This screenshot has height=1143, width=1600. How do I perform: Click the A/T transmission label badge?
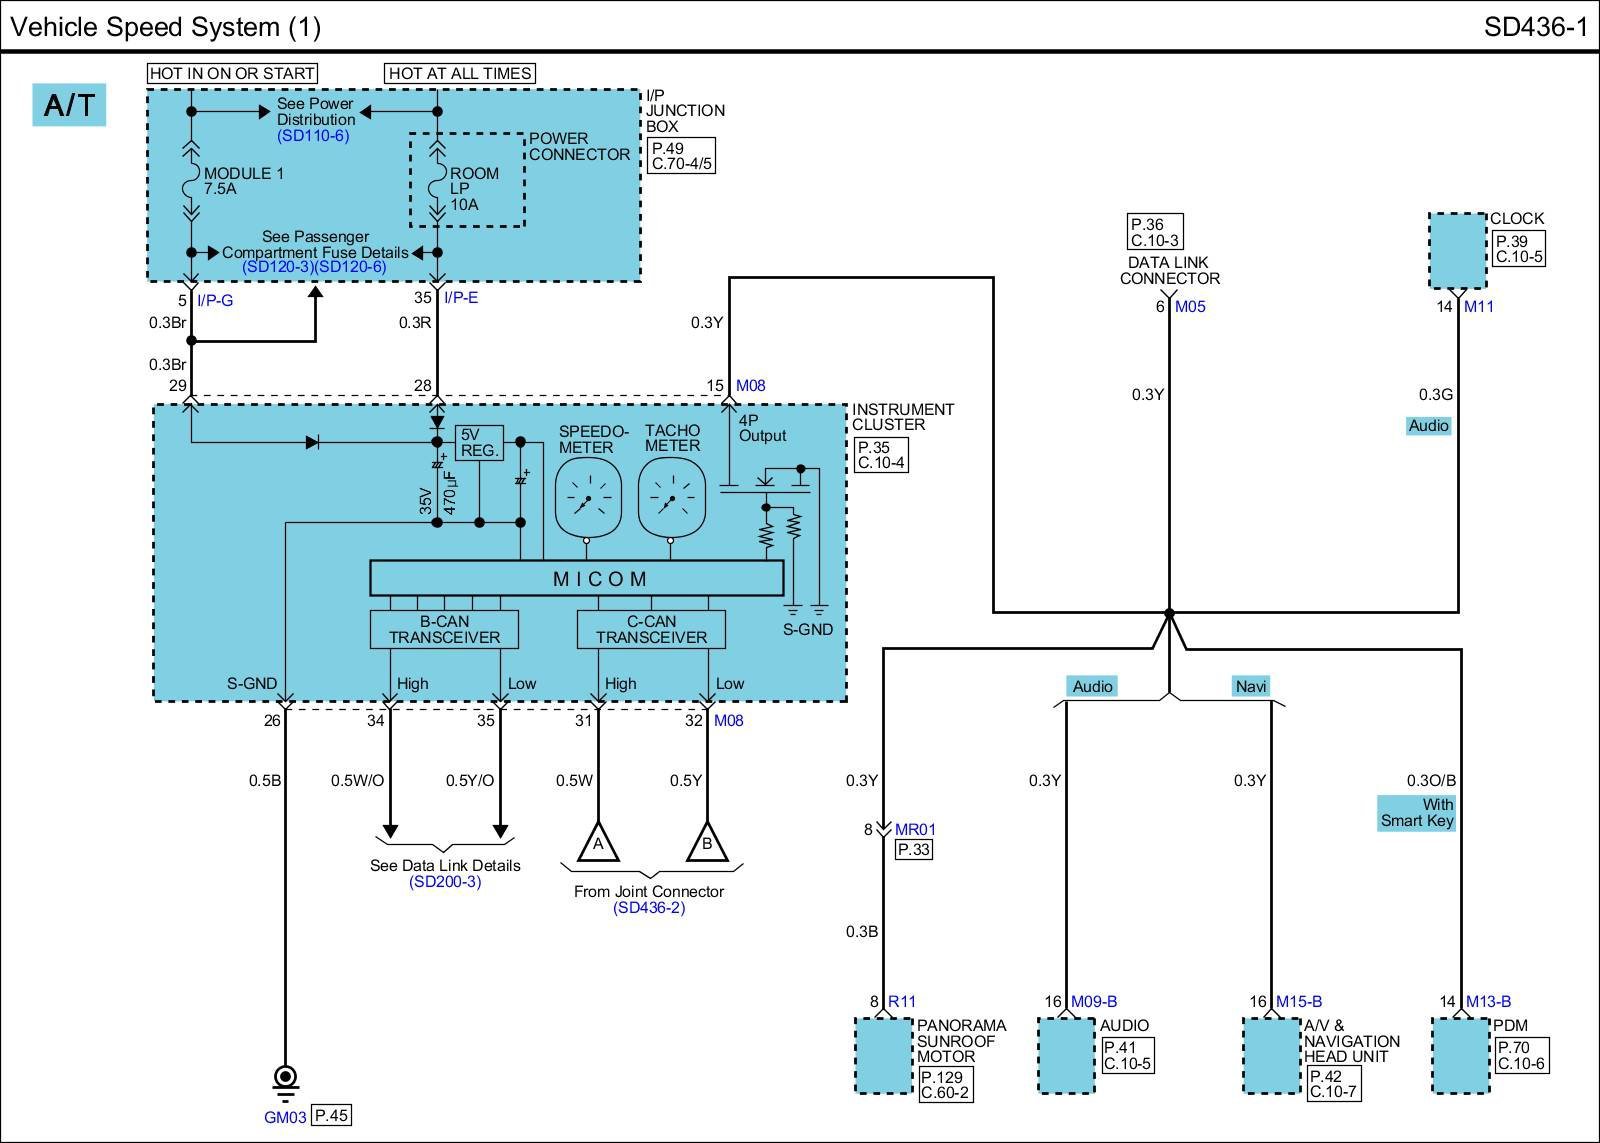click(x=69, y=105)
